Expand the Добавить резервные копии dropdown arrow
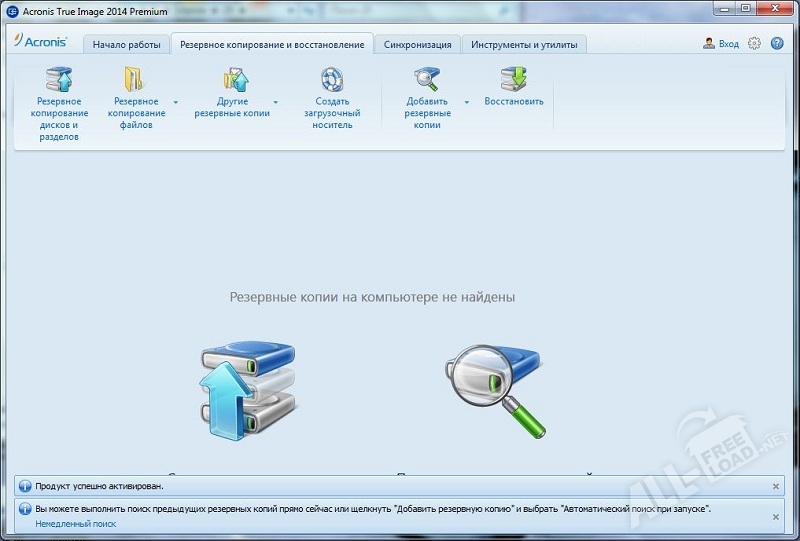 pos(467,102)
